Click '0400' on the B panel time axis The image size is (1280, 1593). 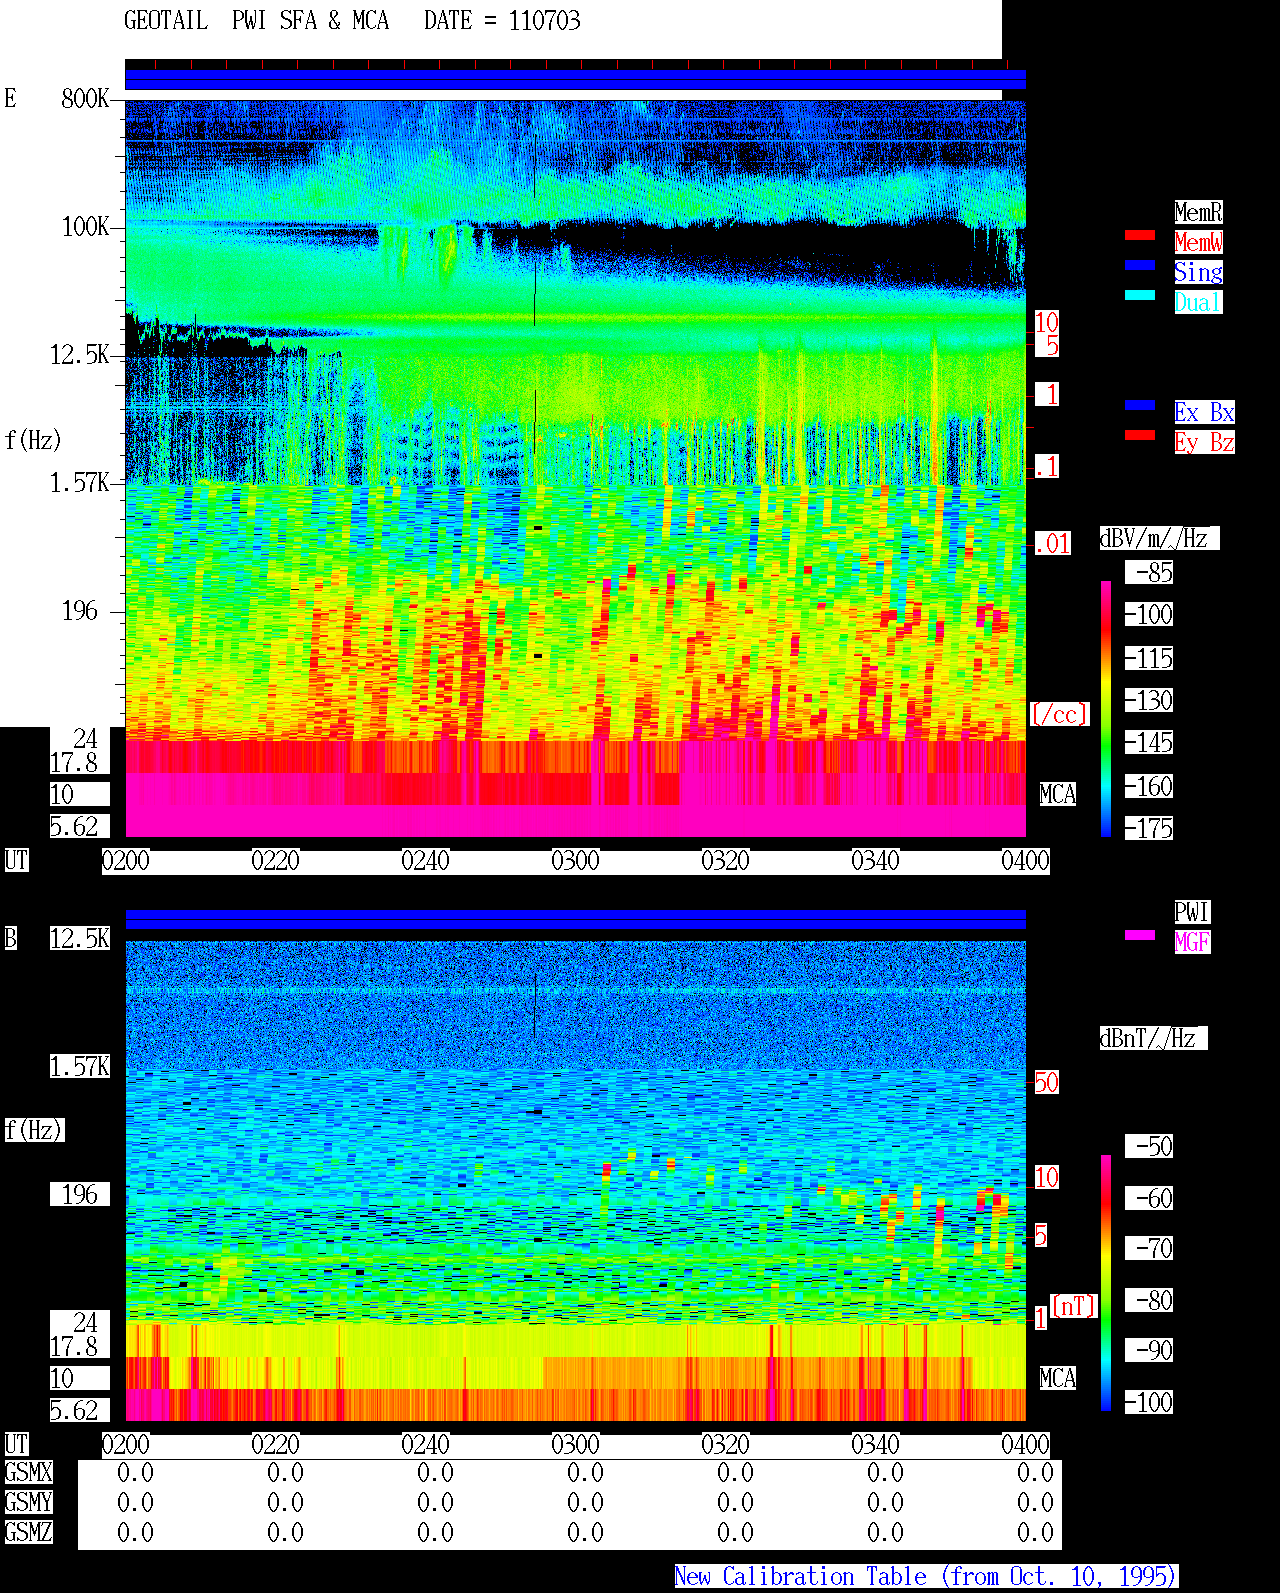1025,1444
